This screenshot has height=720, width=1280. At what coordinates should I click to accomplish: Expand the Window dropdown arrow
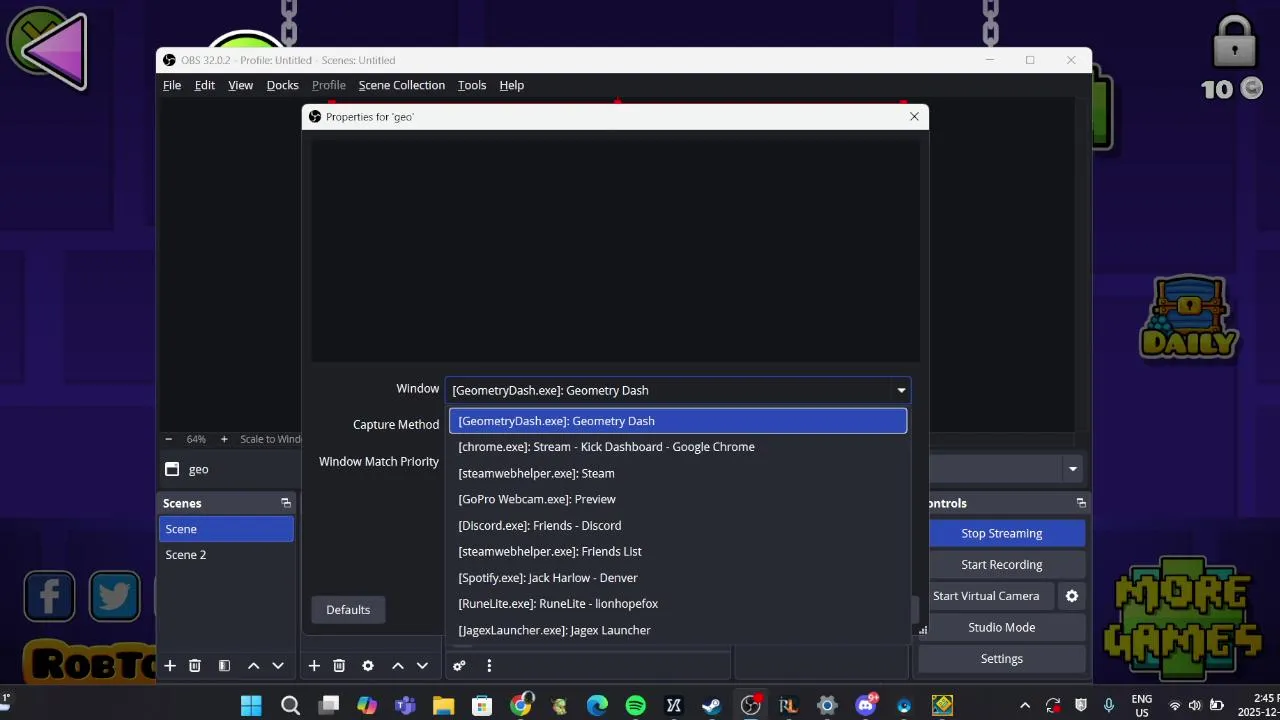pyautogui.click(x=901, y=391)
